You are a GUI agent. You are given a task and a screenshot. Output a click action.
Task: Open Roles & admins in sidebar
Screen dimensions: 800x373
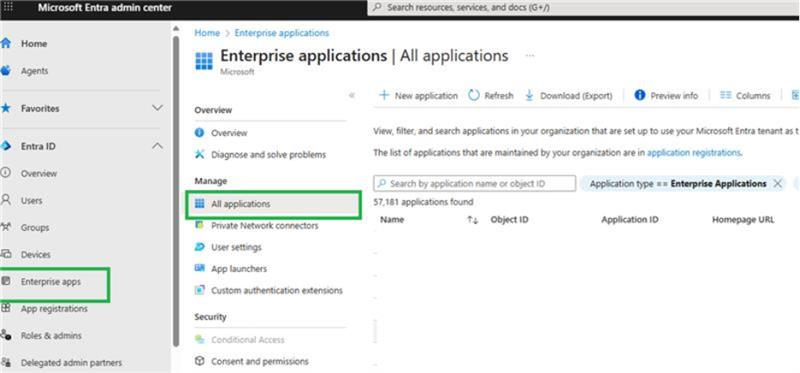point(51,336)
